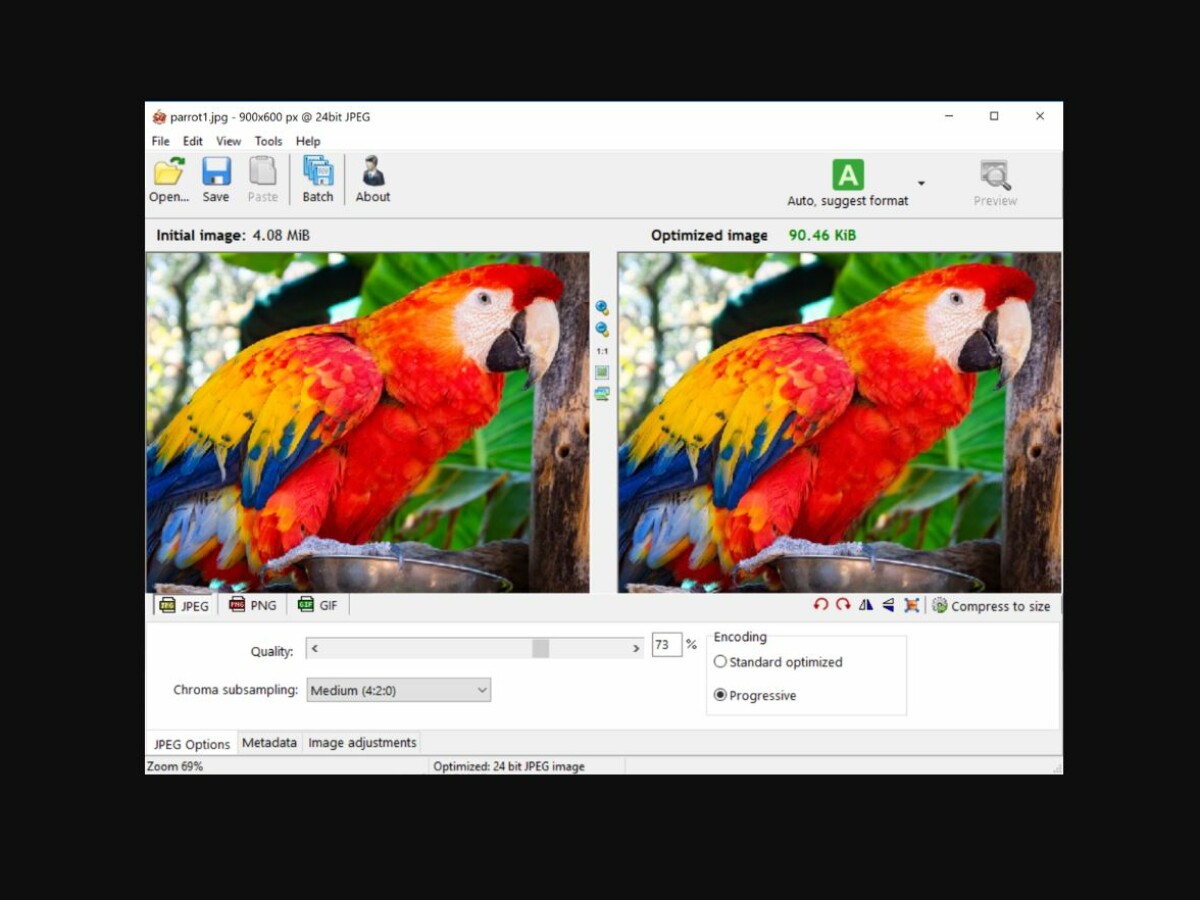Open the Tools menu
Viewport: 1200px width, 900px height.
pyautogui.click(x=267, y=141)
